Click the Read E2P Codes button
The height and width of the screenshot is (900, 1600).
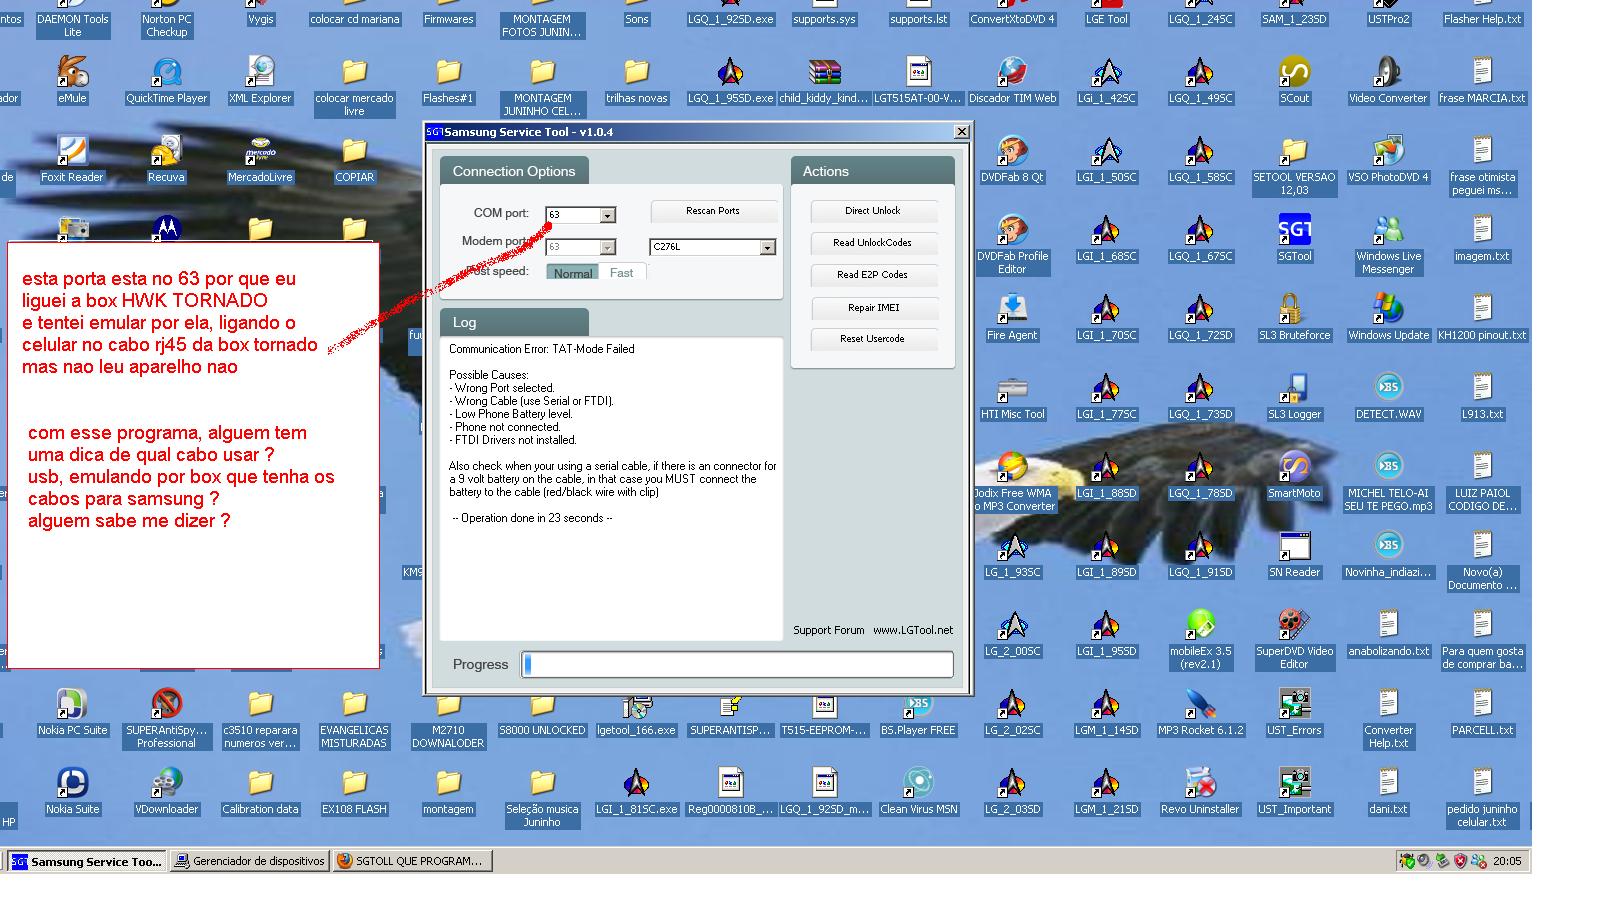[873, 275]
